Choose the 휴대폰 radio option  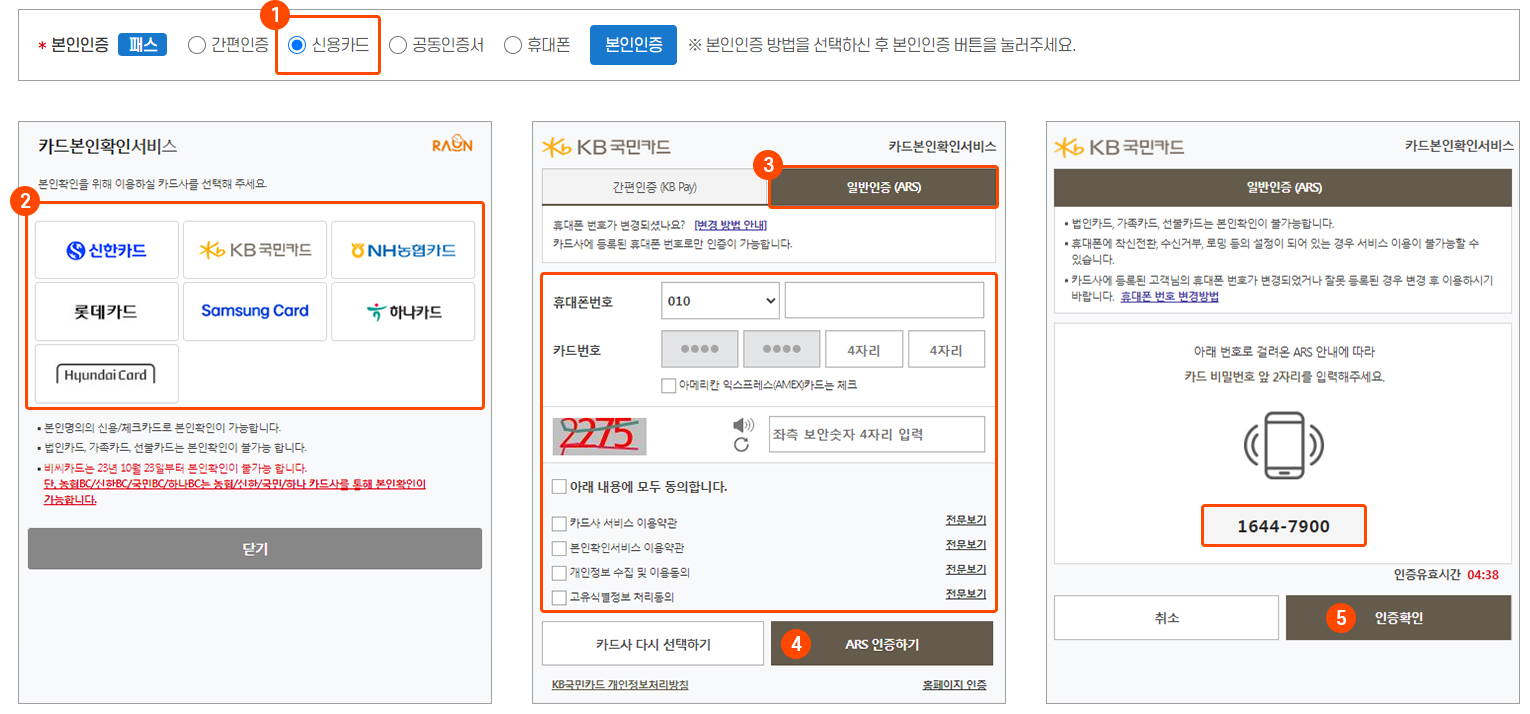tap(513, 45)
